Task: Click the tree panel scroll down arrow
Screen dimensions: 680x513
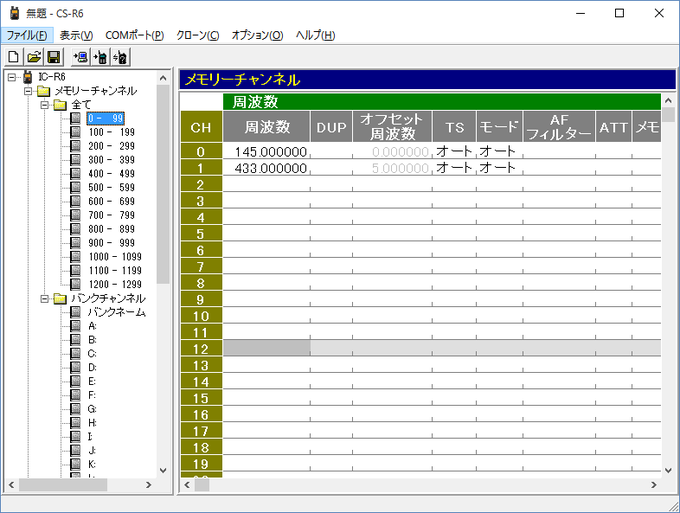Action: [163, 470]
